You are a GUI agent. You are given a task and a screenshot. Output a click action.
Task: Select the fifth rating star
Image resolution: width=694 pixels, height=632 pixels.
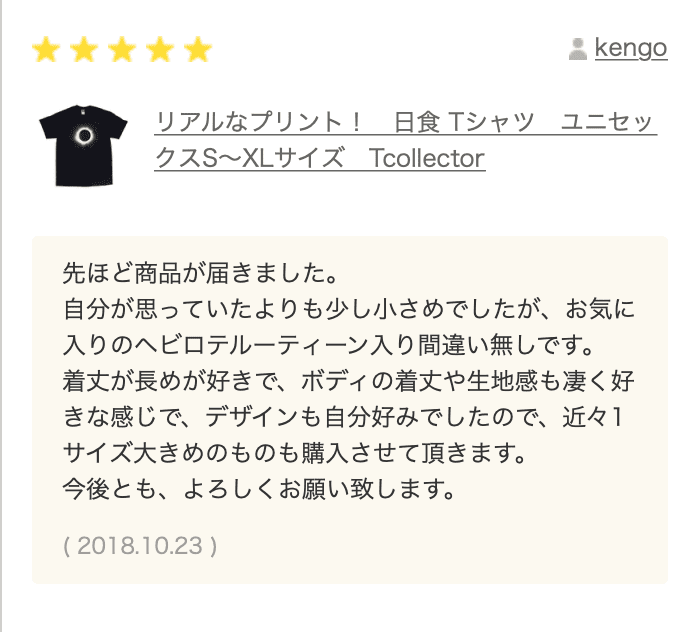[198, 49]
